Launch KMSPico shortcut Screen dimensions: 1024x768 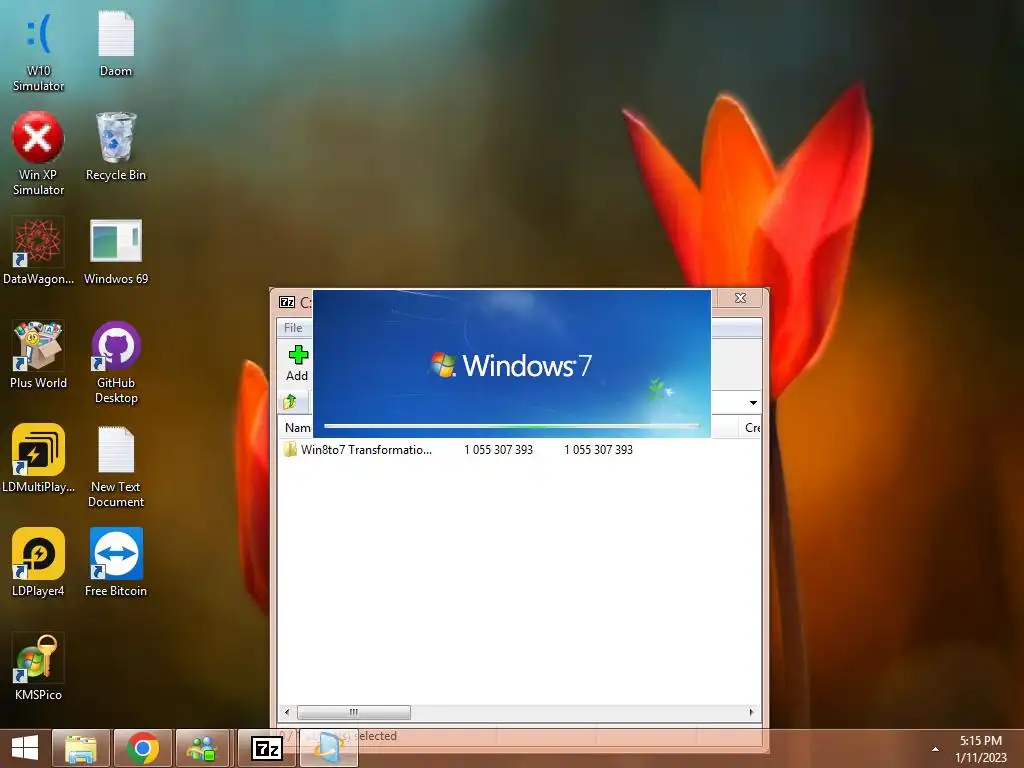(38, 667)
